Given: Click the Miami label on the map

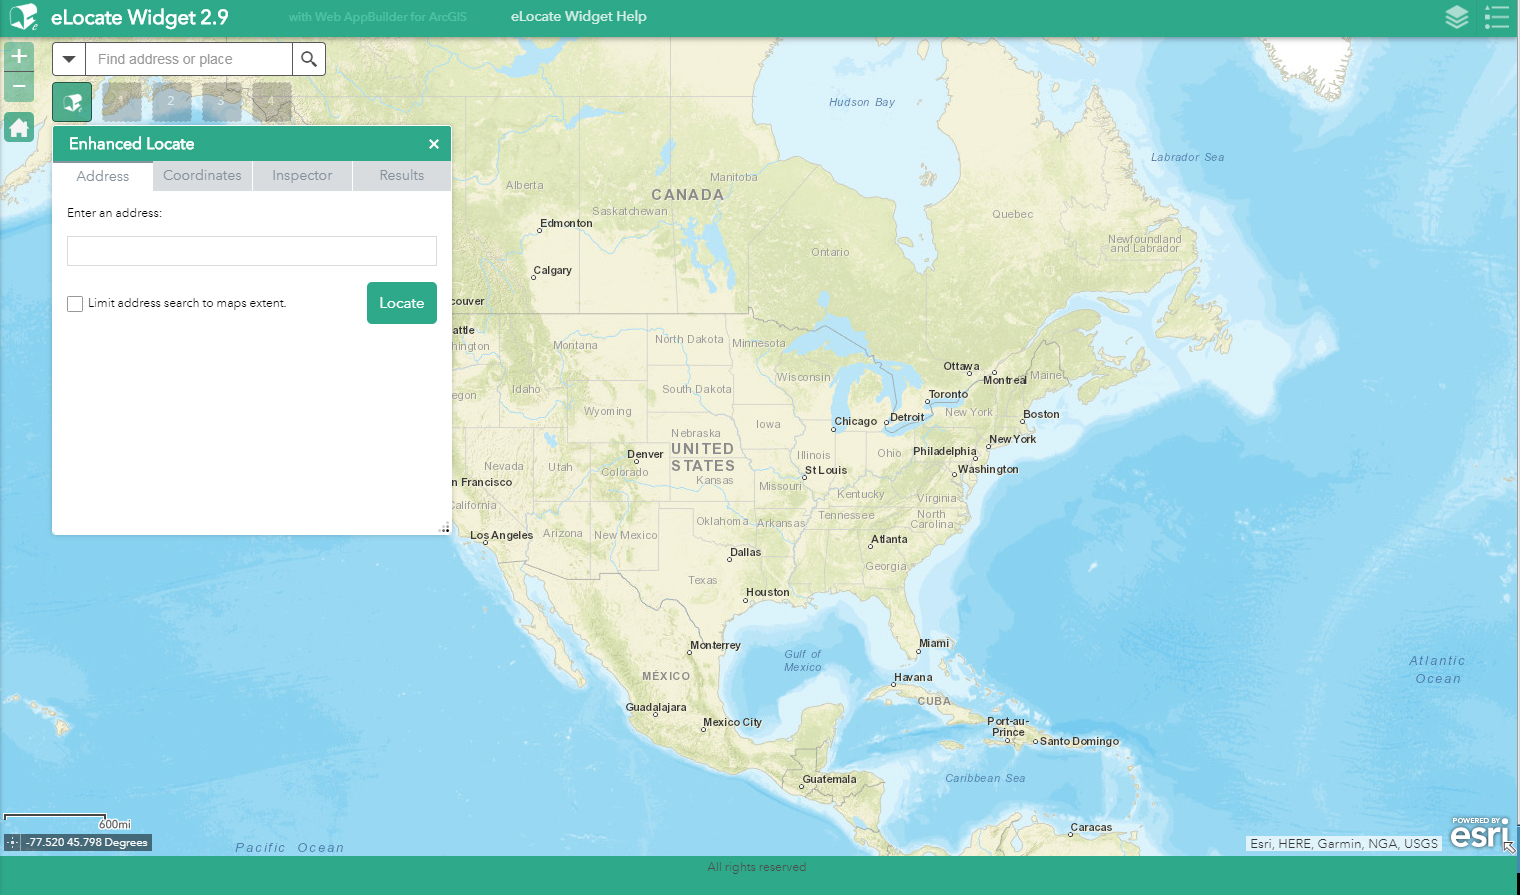Looking at the screenshot, I should click(x=934, y=644).
